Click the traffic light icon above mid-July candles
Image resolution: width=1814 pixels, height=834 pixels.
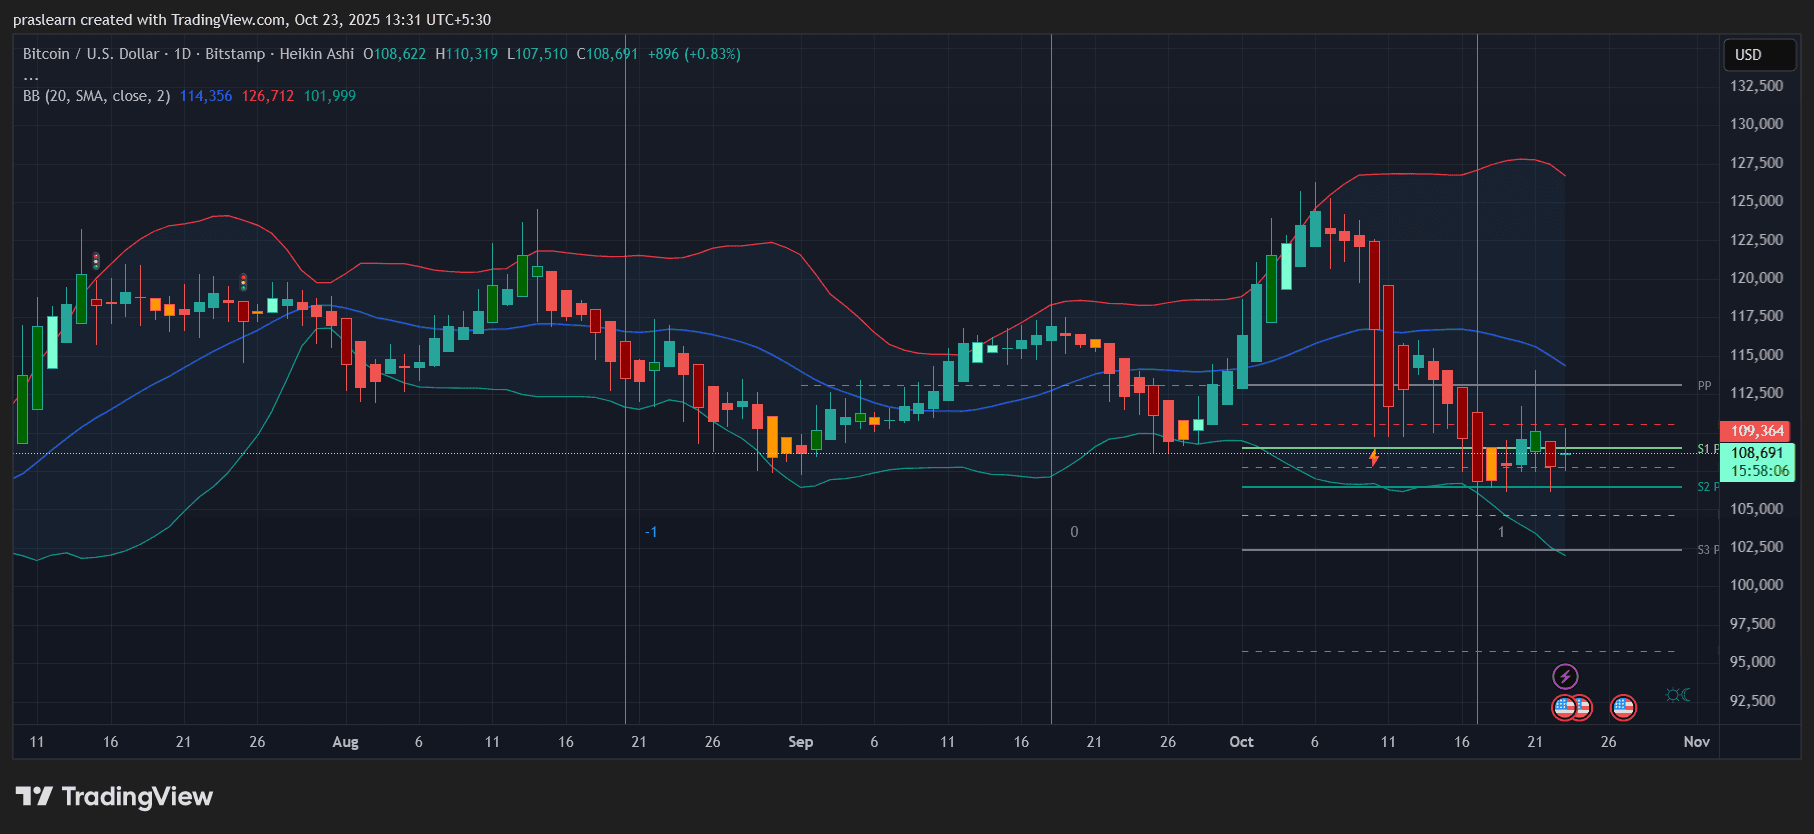coord(96,261)
